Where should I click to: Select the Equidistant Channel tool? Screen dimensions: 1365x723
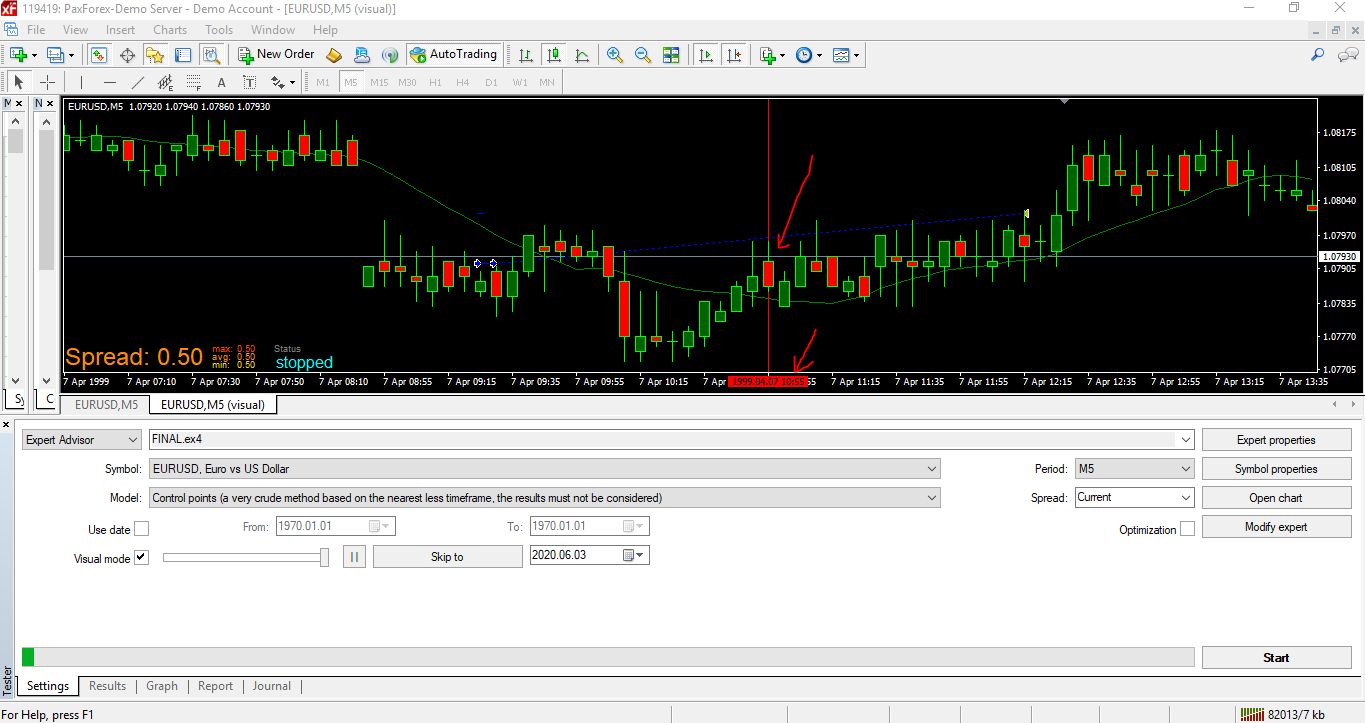(x=165, y=82)
